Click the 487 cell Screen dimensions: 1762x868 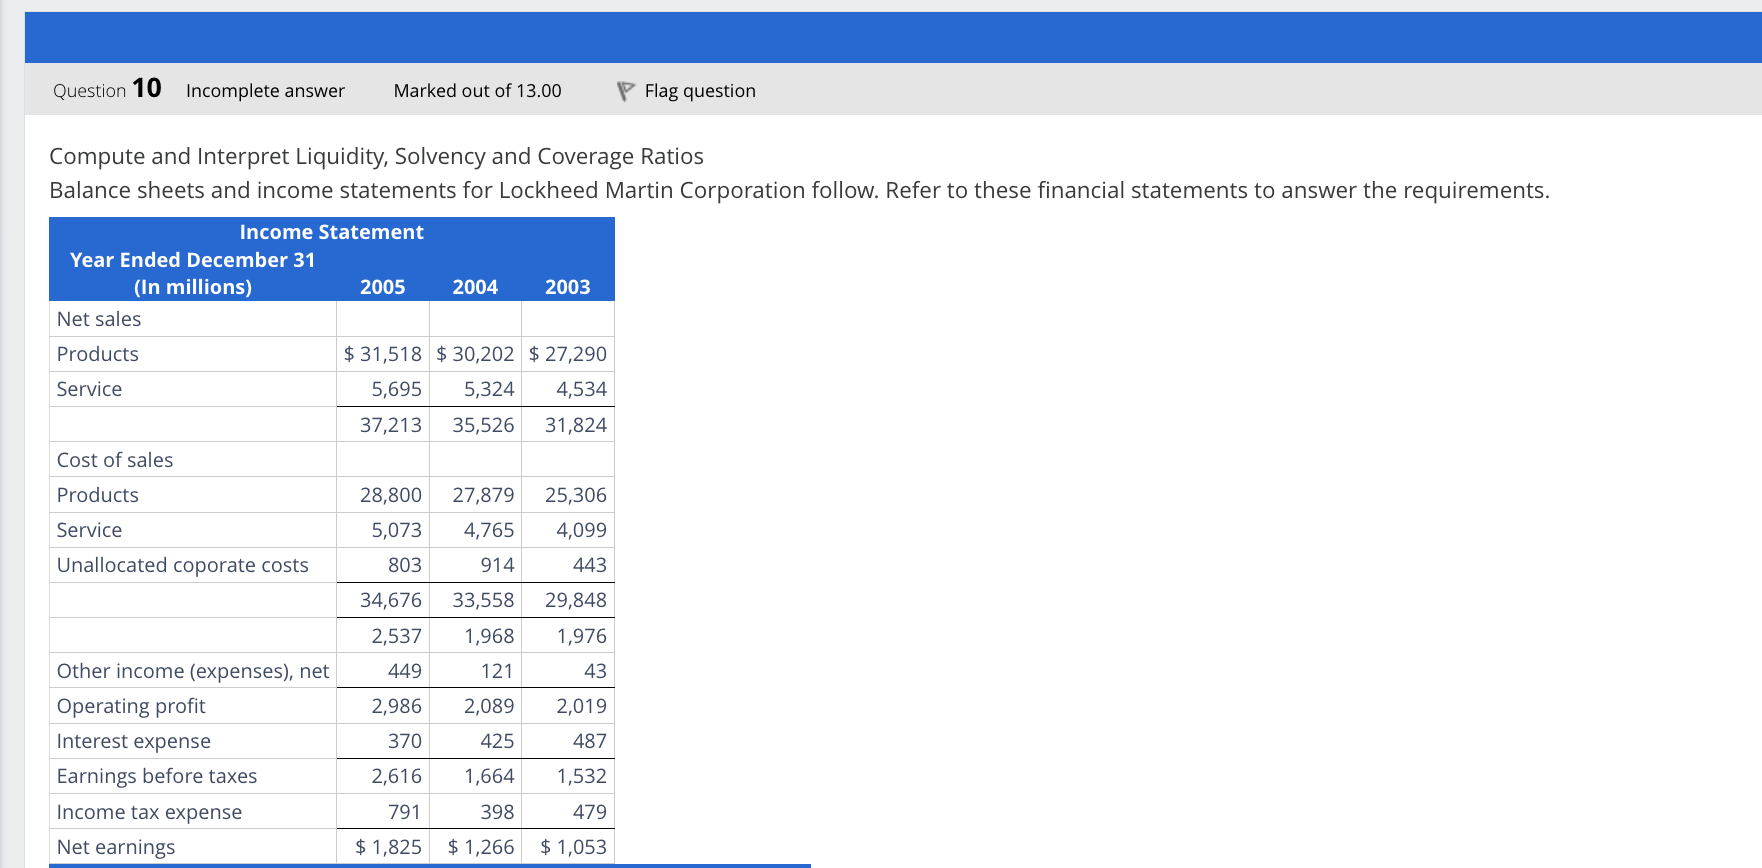click(x=568, y=741)
